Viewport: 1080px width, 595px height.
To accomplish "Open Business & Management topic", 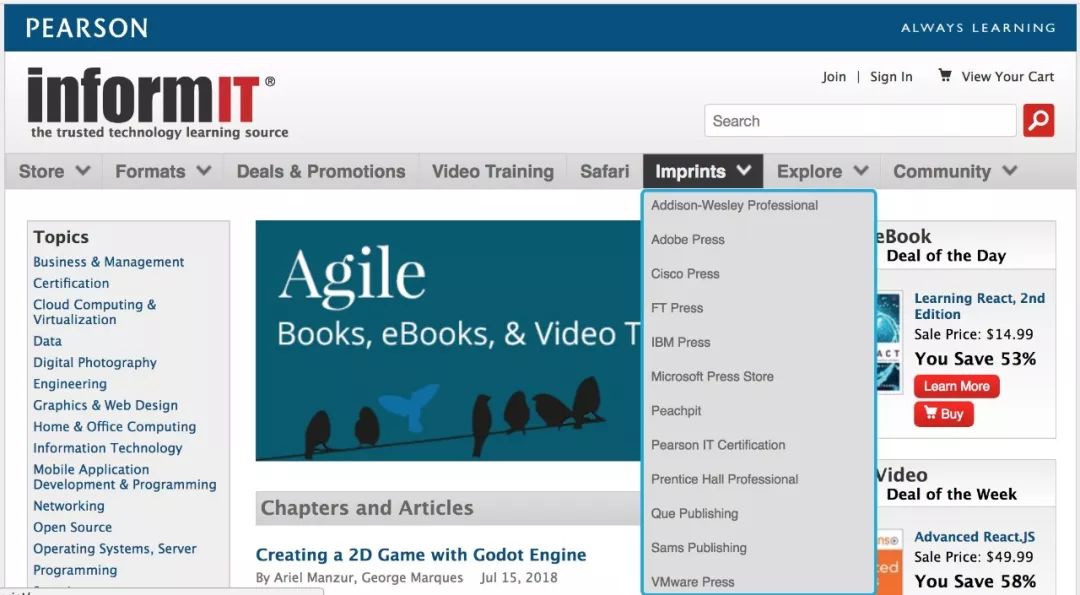I will [x=108, y=262].
